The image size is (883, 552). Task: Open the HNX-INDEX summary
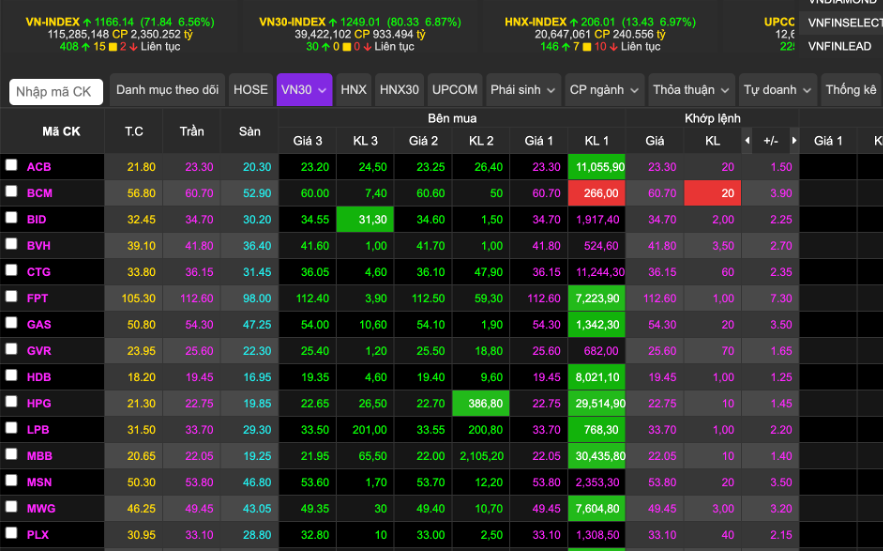600,34
